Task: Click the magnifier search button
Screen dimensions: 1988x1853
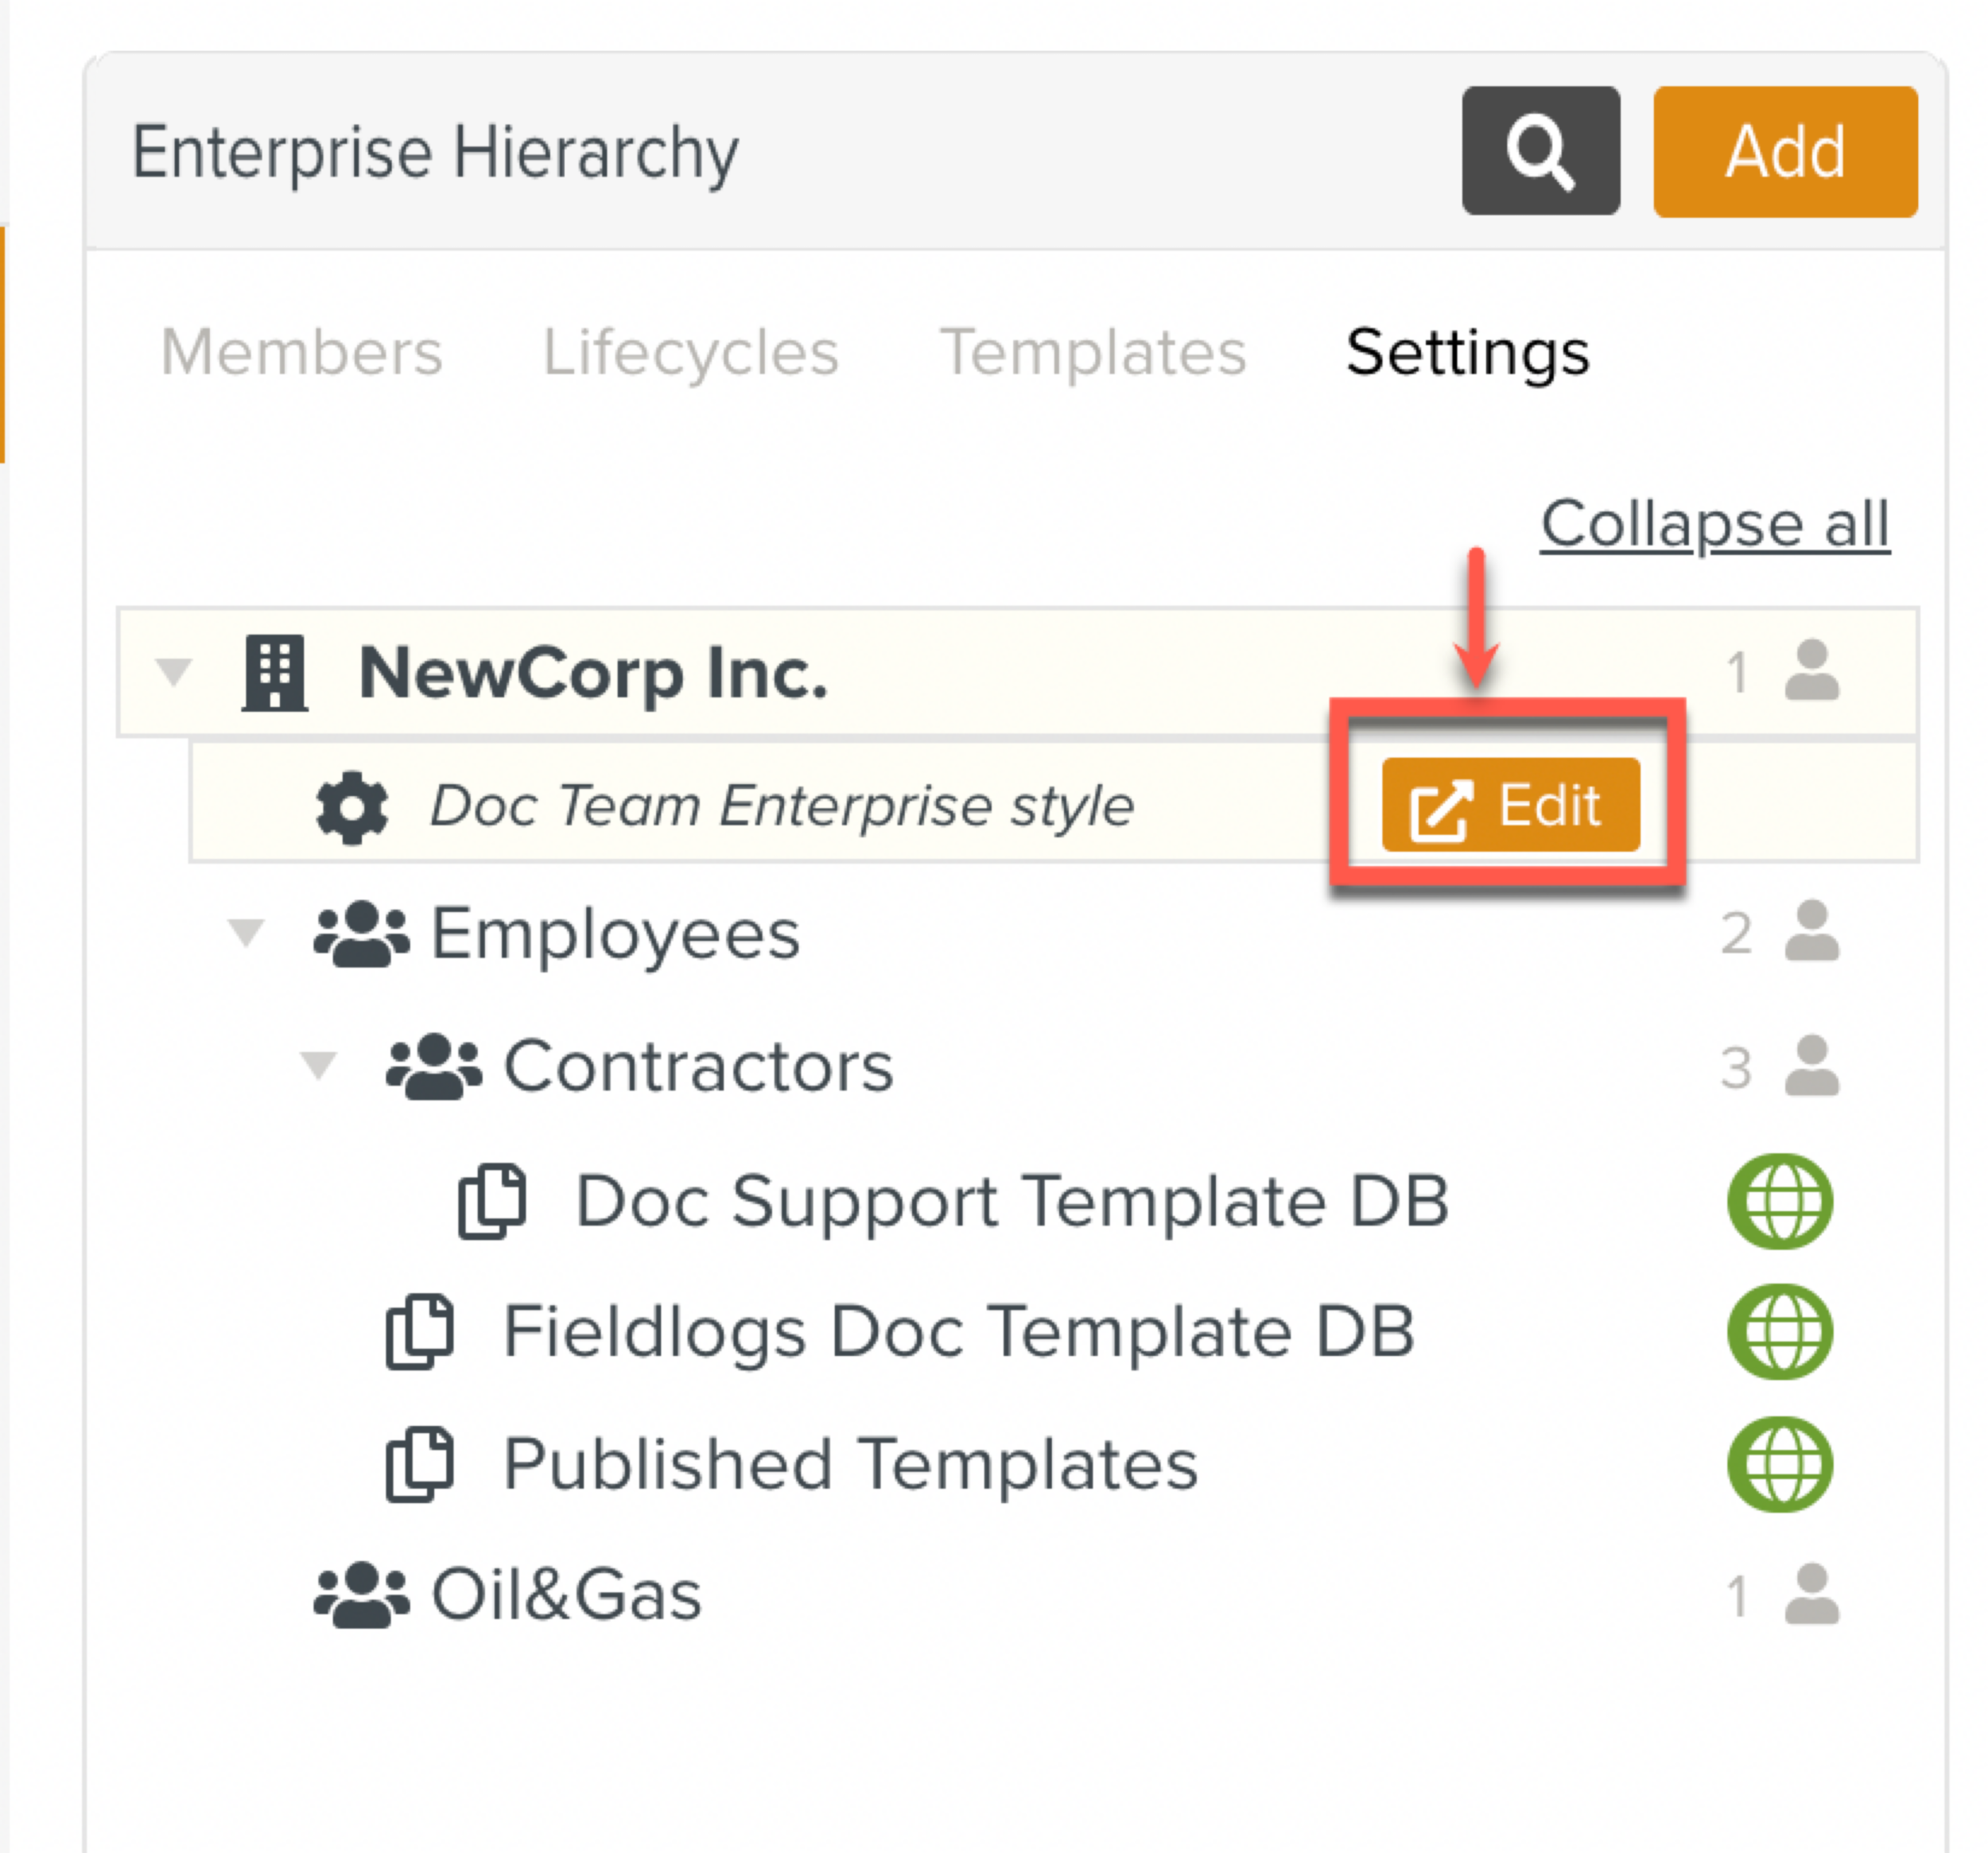Action: point(1540,151)
